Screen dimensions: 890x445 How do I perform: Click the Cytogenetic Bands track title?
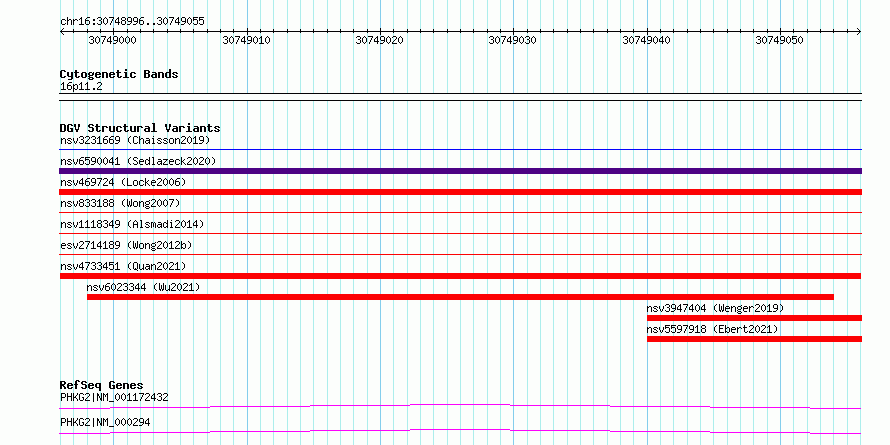[119, 74]
